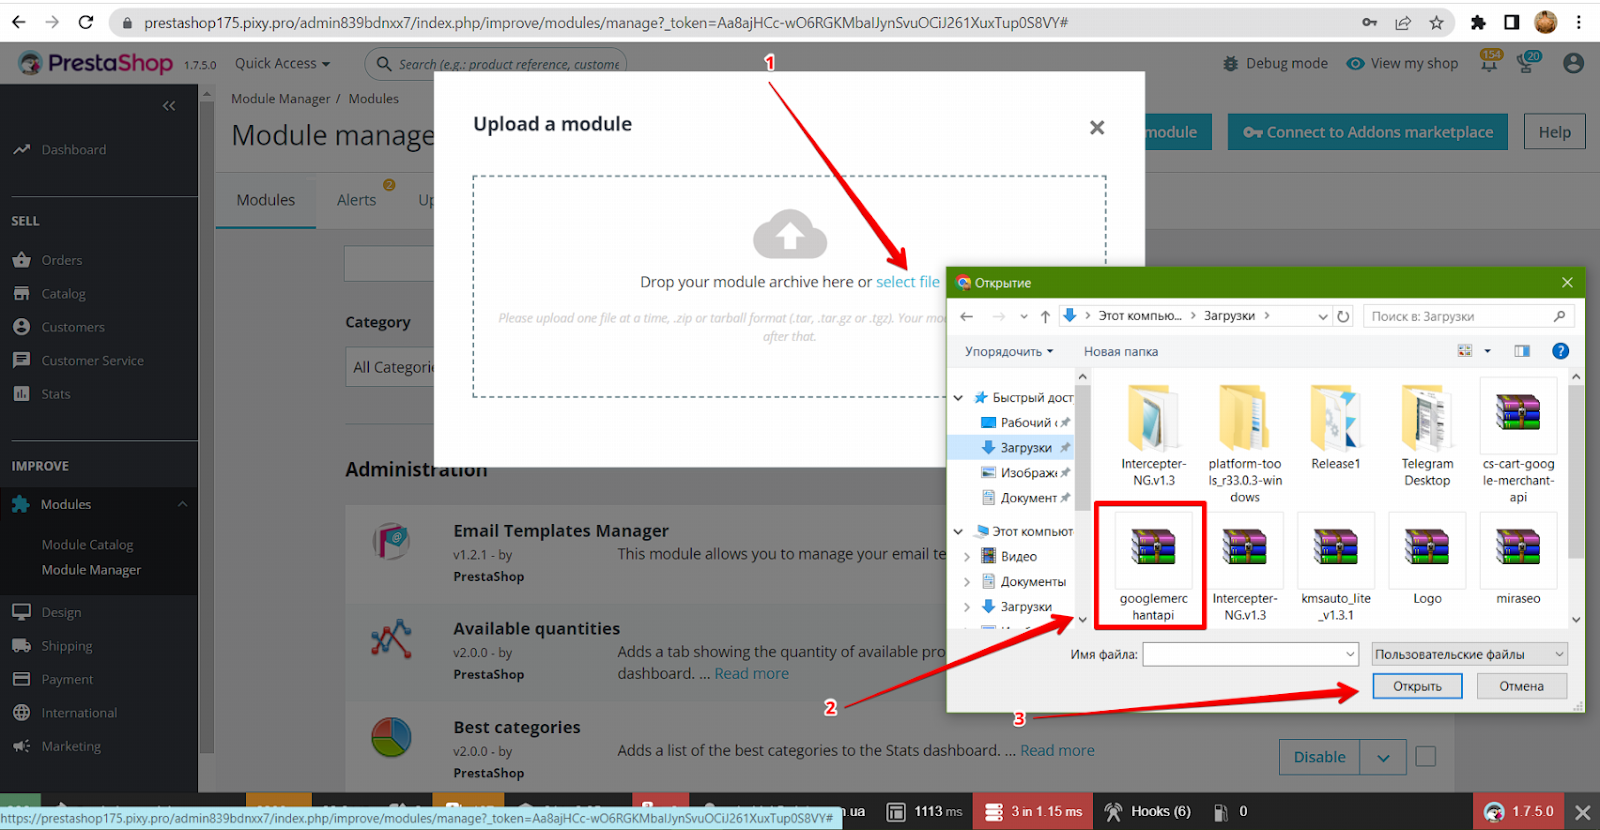The height and width of the screenshot is (830, 1600).
Task: Switch to the Alerts tab
Action: coord(357,200)
